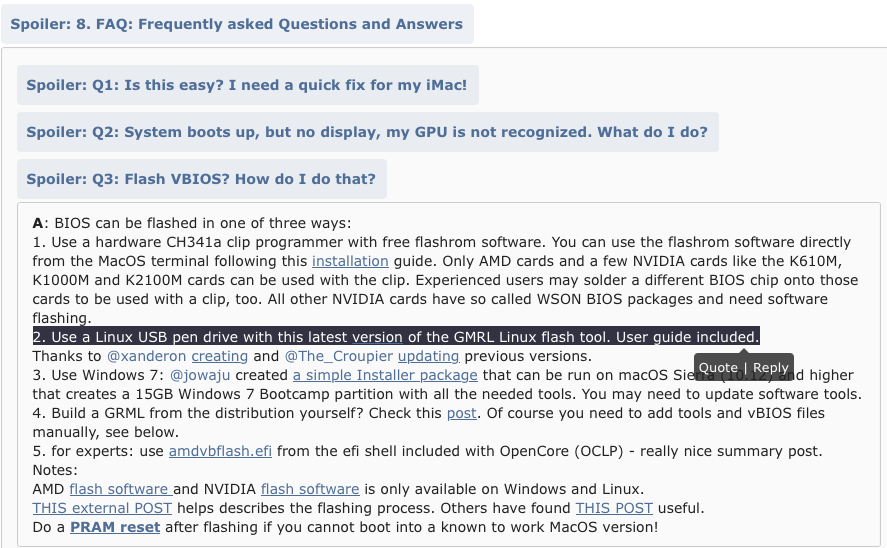The width and height of the screenshot is (887, 548).
Task: Follow the 'creating' link
Action: click(219, 356)
